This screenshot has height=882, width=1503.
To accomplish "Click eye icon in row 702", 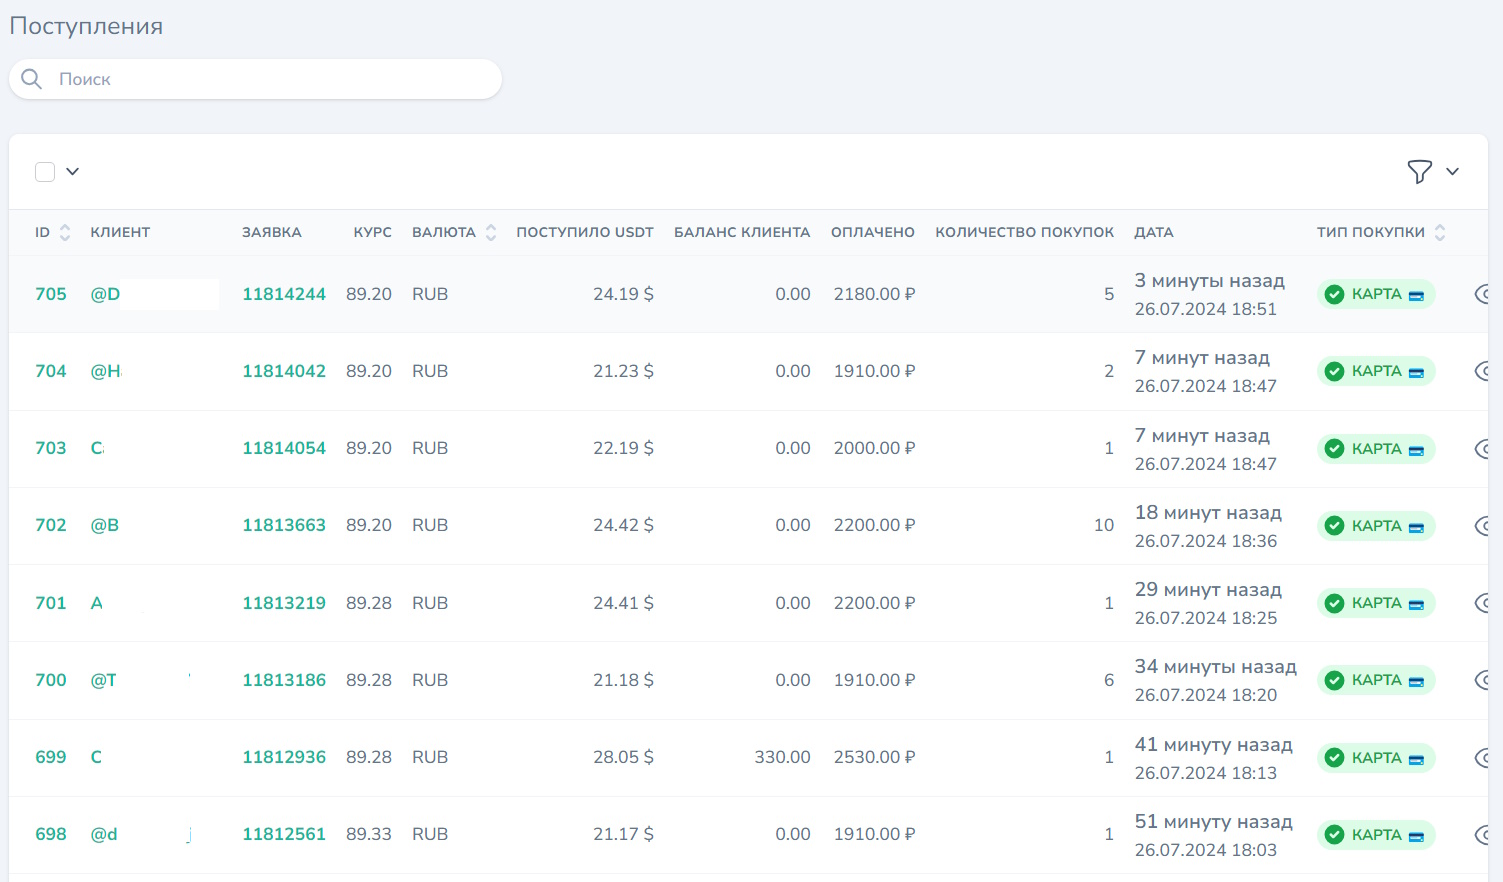I will [x=1483, y=526].
